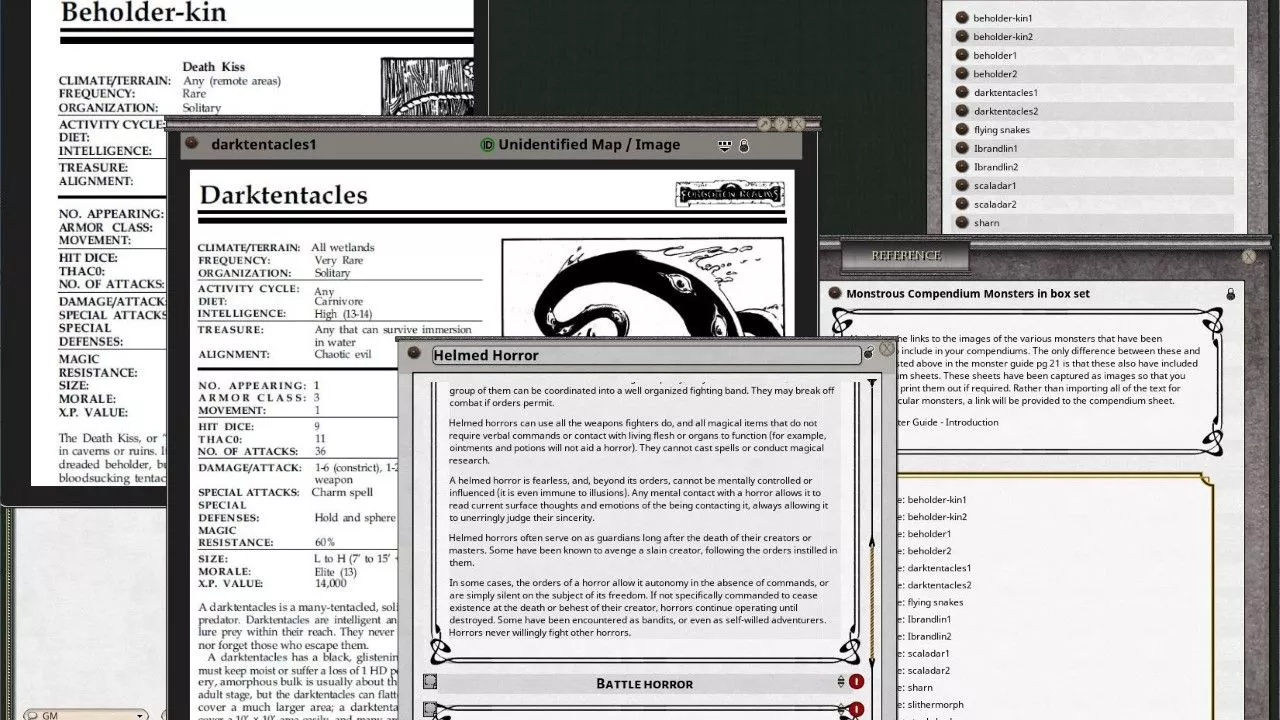Open Ibrandlin1 link icon in top list
Viewport: 1280px width, 720px height.
click(x=962, y=148)
